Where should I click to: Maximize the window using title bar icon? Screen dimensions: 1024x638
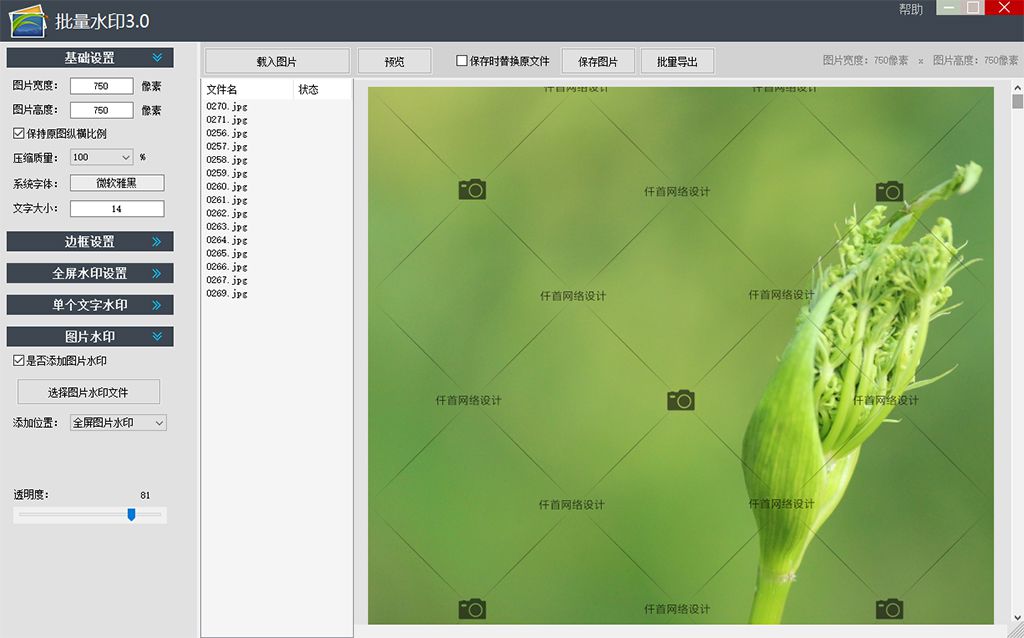pyautogui.click(x=973, y=8)
